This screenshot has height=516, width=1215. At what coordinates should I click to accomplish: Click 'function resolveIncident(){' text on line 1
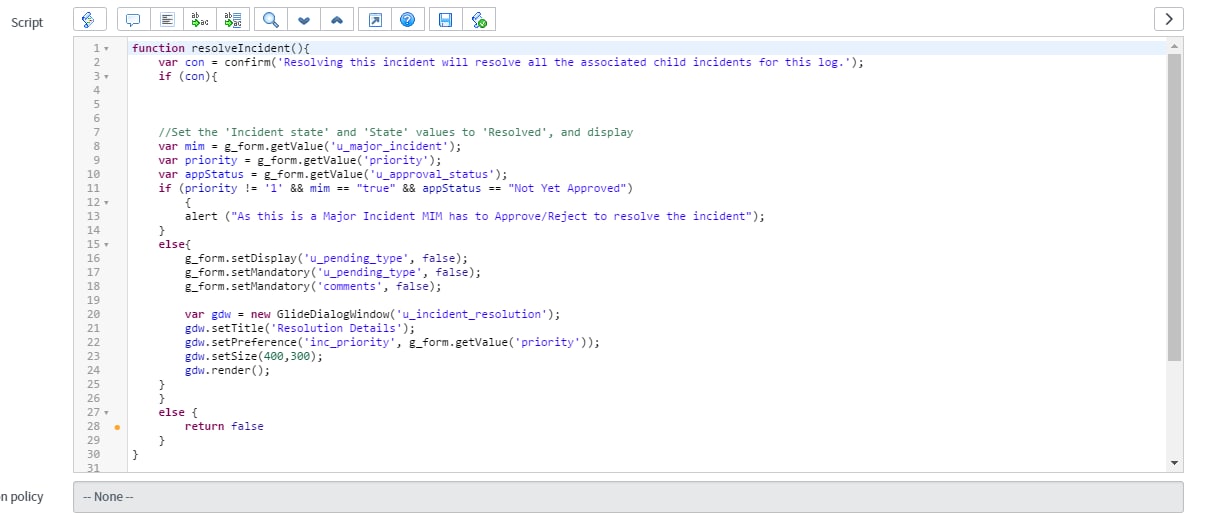coord(221,48)
